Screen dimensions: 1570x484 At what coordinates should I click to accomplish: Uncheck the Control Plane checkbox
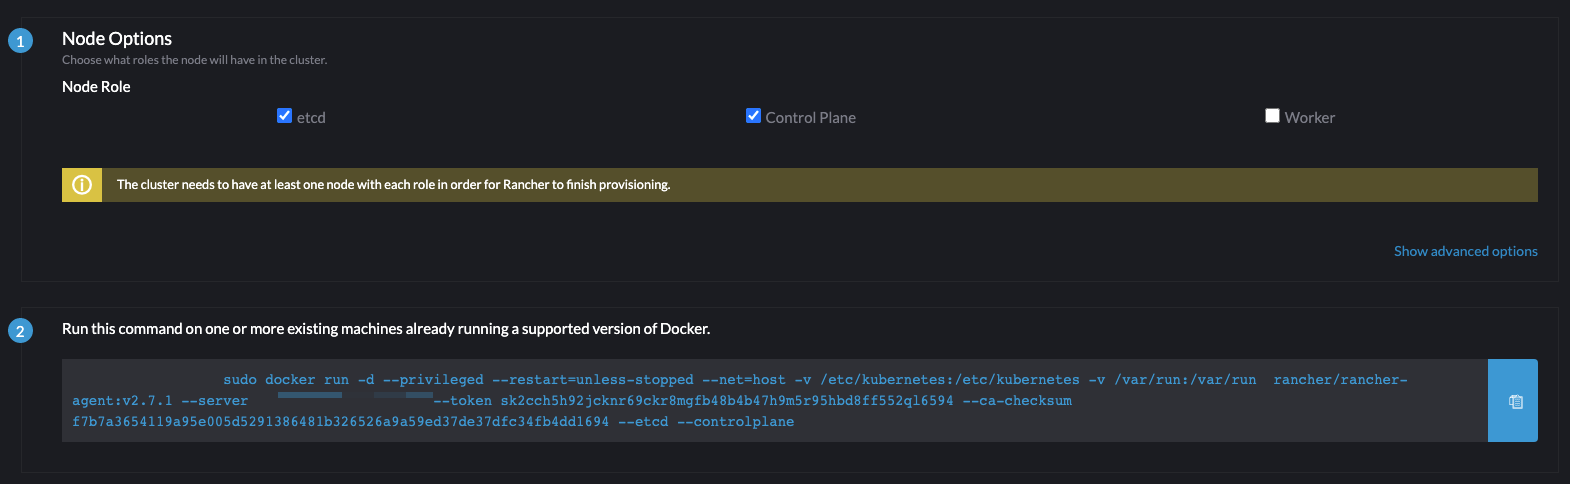[753, 116]
